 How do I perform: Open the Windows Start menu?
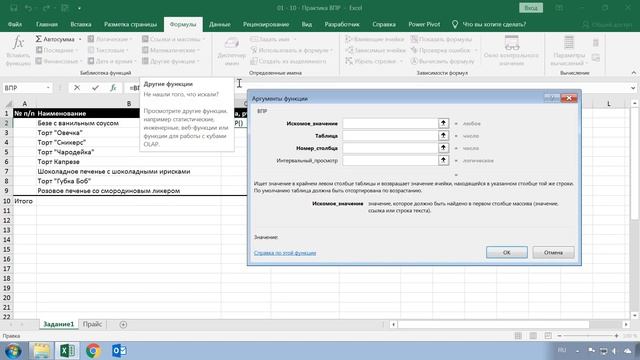(x=13, y=351)
